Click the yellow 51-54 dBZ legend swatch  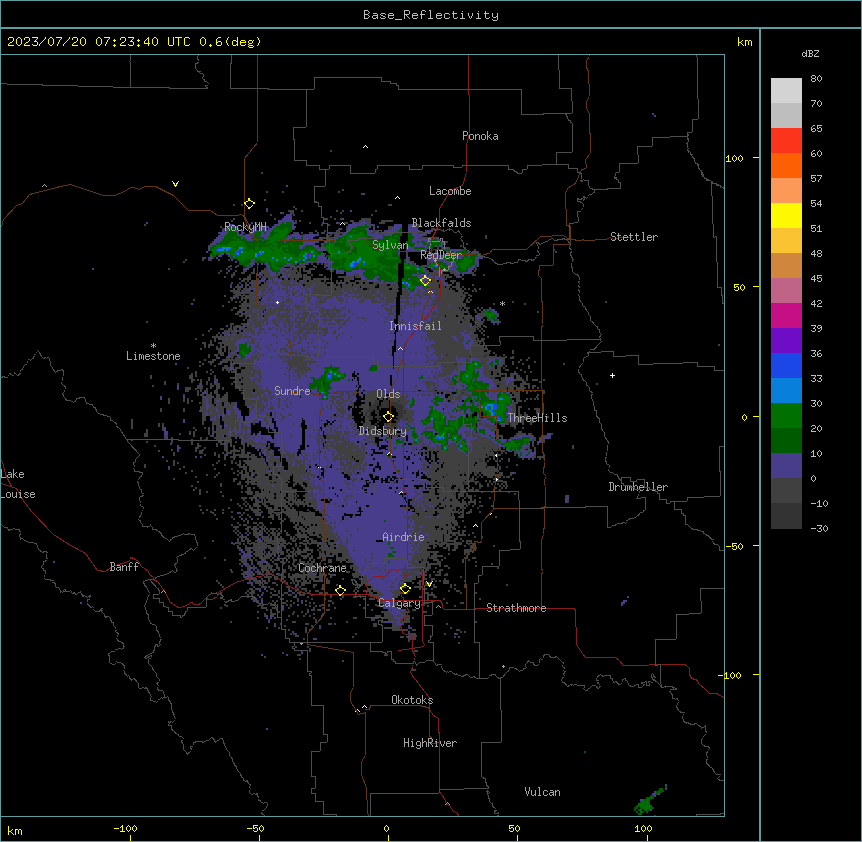tap(786, 215)
